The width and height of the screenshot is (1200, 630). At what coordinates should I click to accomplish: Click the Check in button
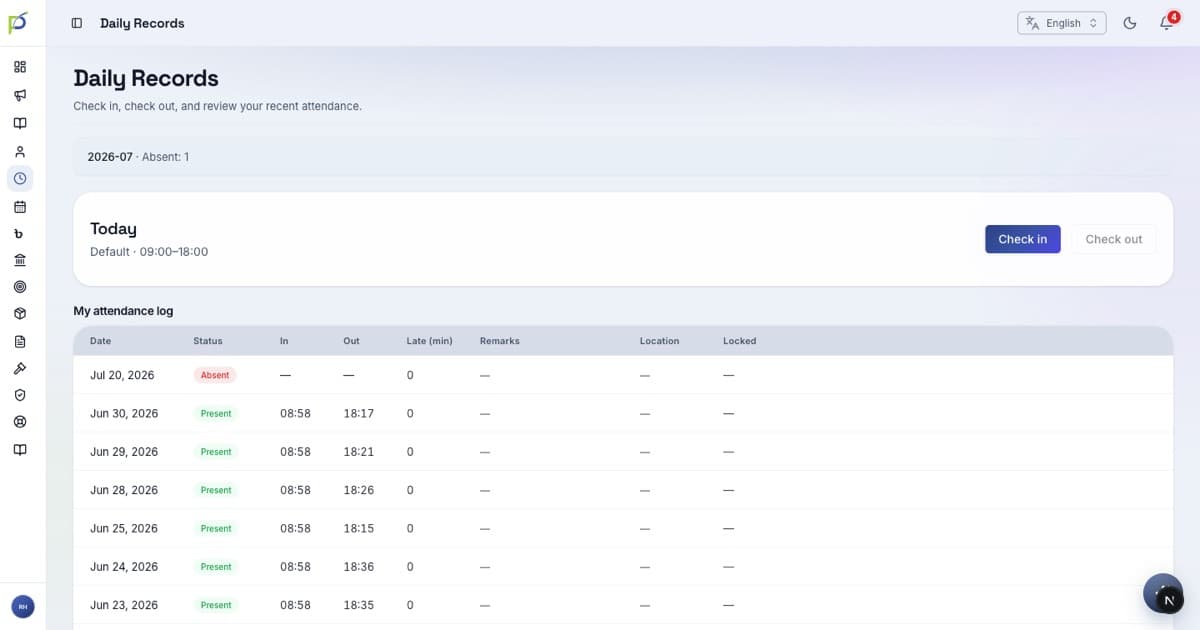[1022, 239]
